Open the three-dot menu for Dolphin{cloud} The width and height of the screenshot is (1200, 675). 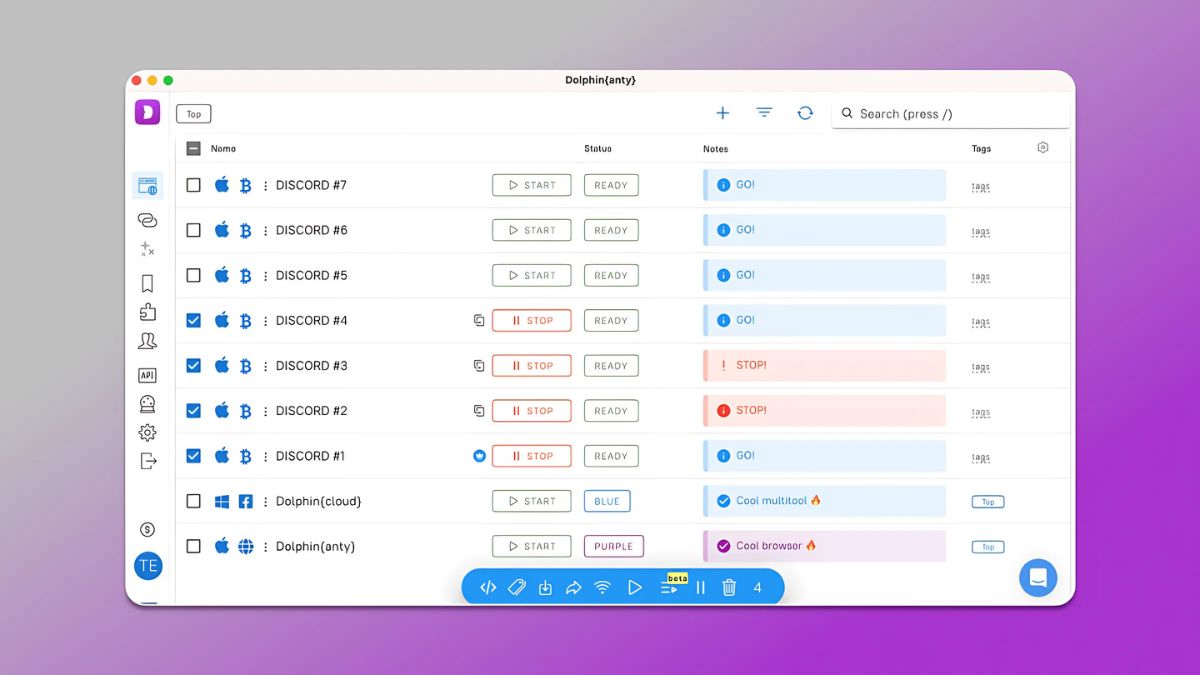(265, 502)
